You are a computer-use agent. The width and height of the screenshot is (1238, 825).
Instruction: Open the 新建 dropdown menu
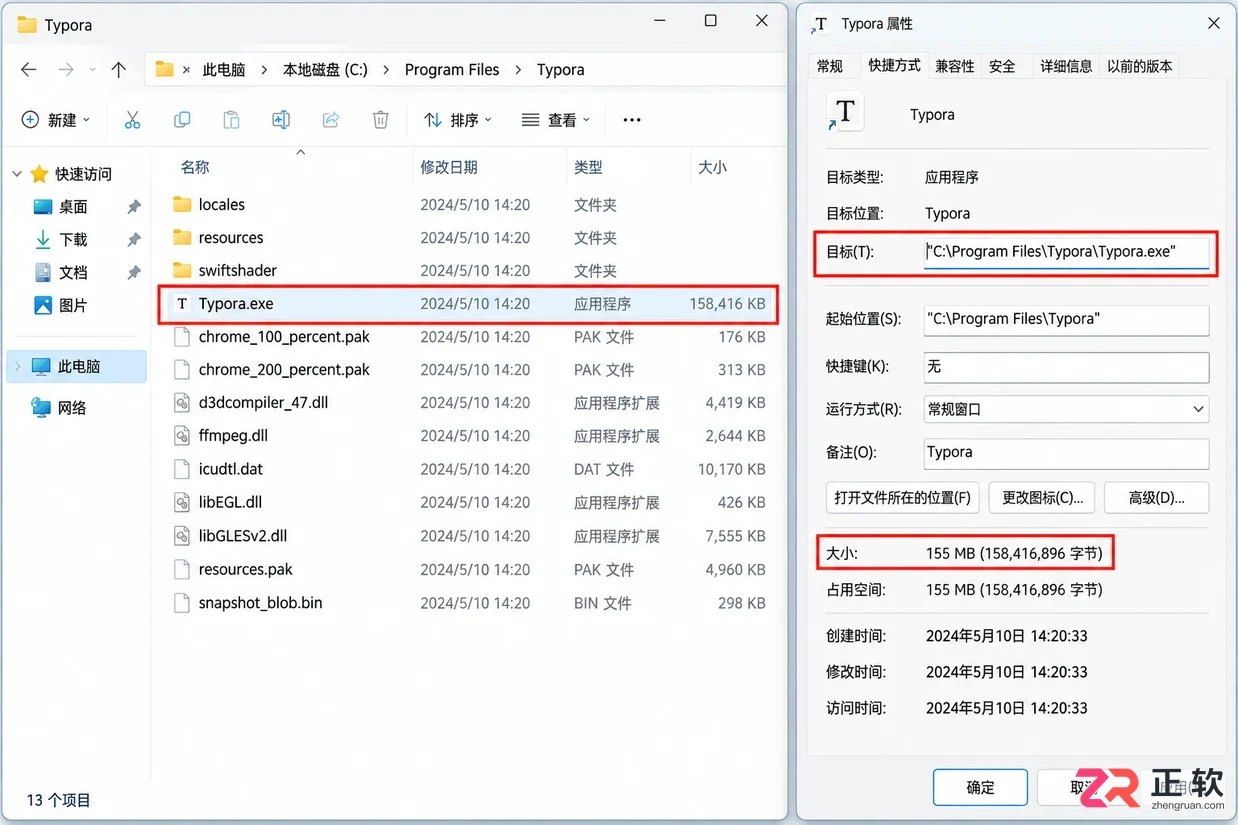coord(56,120)
